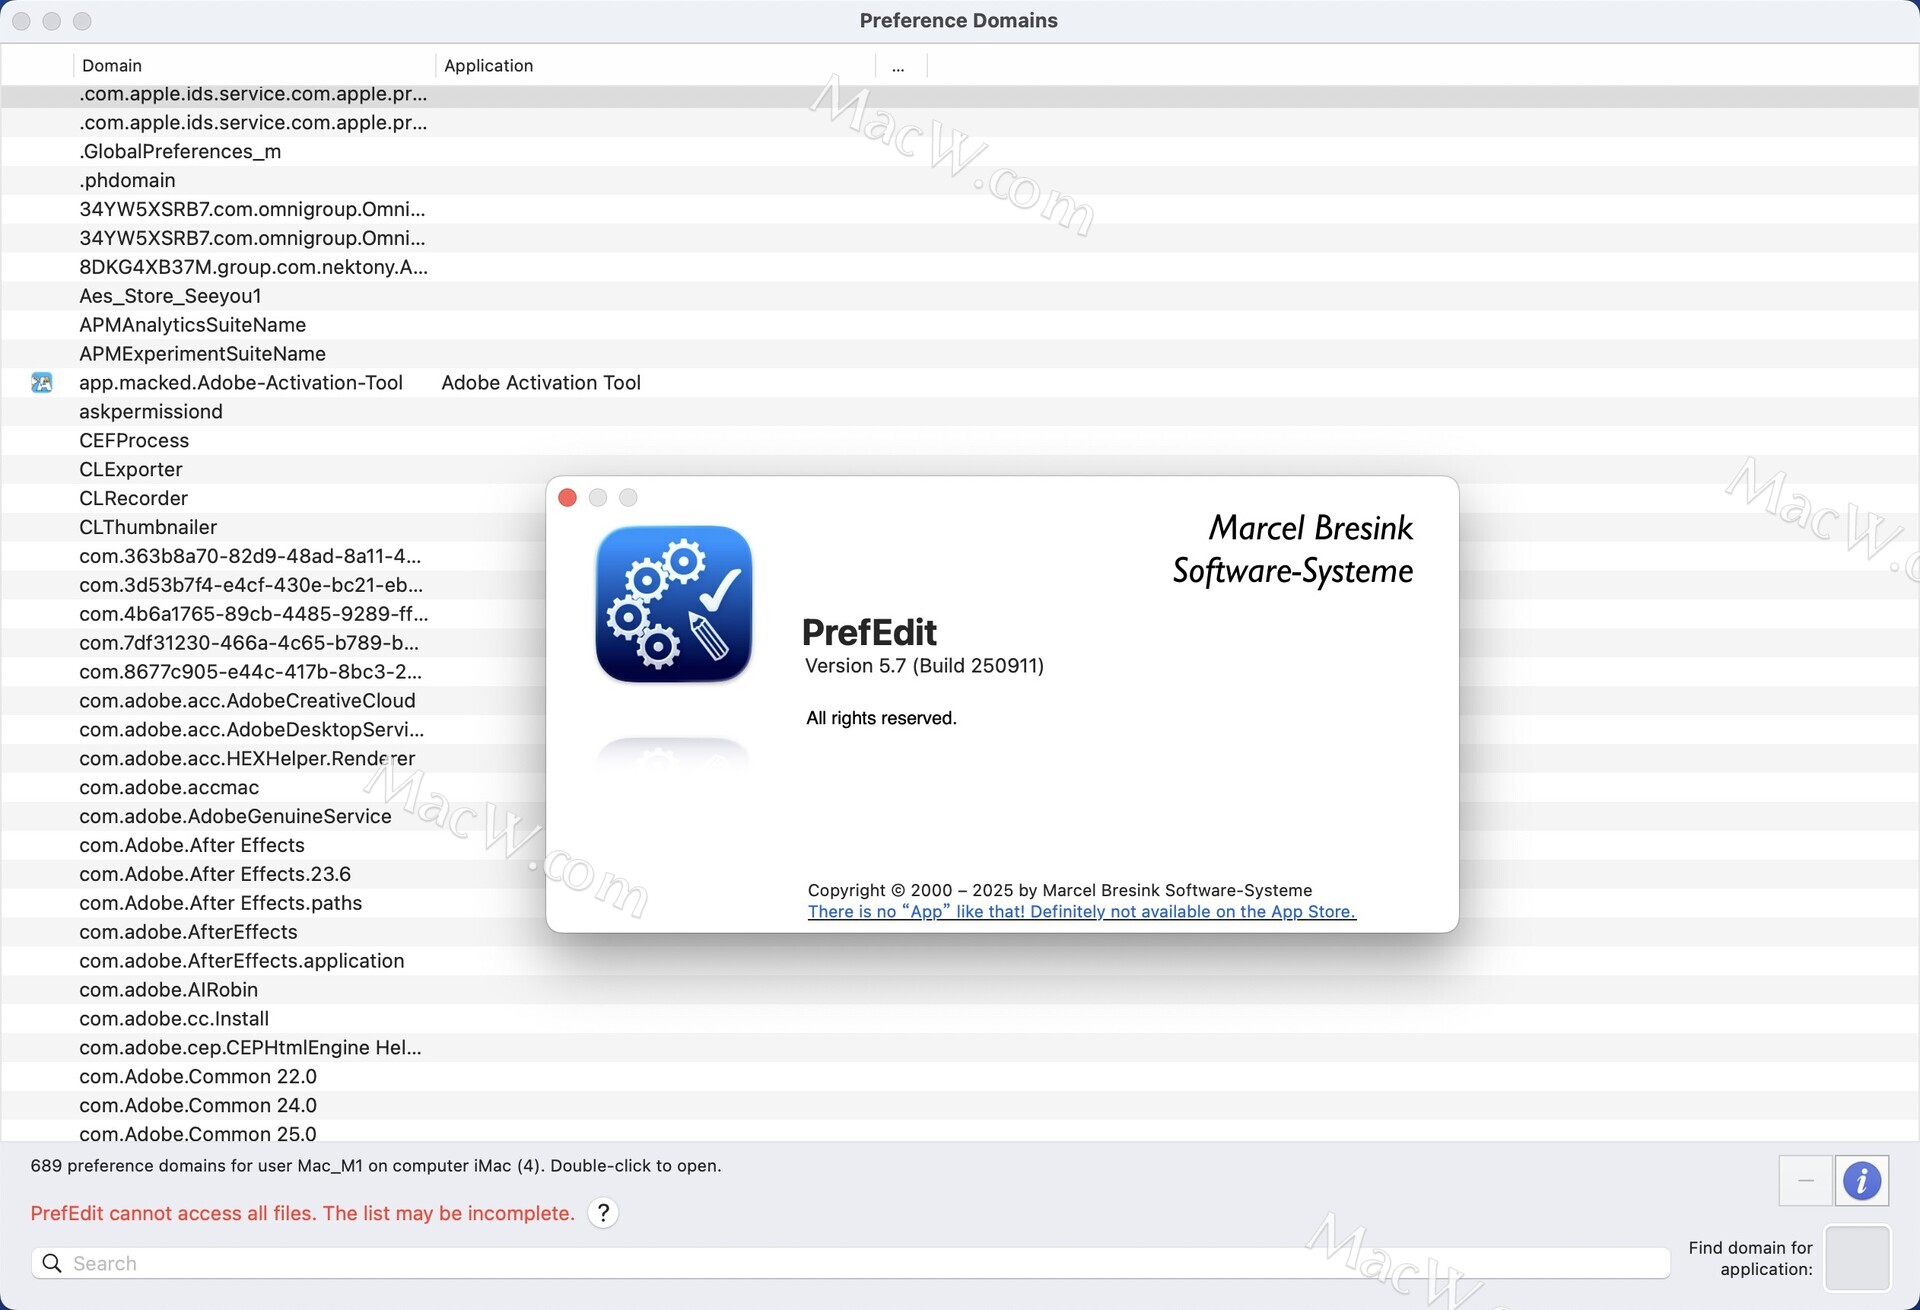Select app.macked.Adobe-Activation-Tool domain

(x=241, y=383)
